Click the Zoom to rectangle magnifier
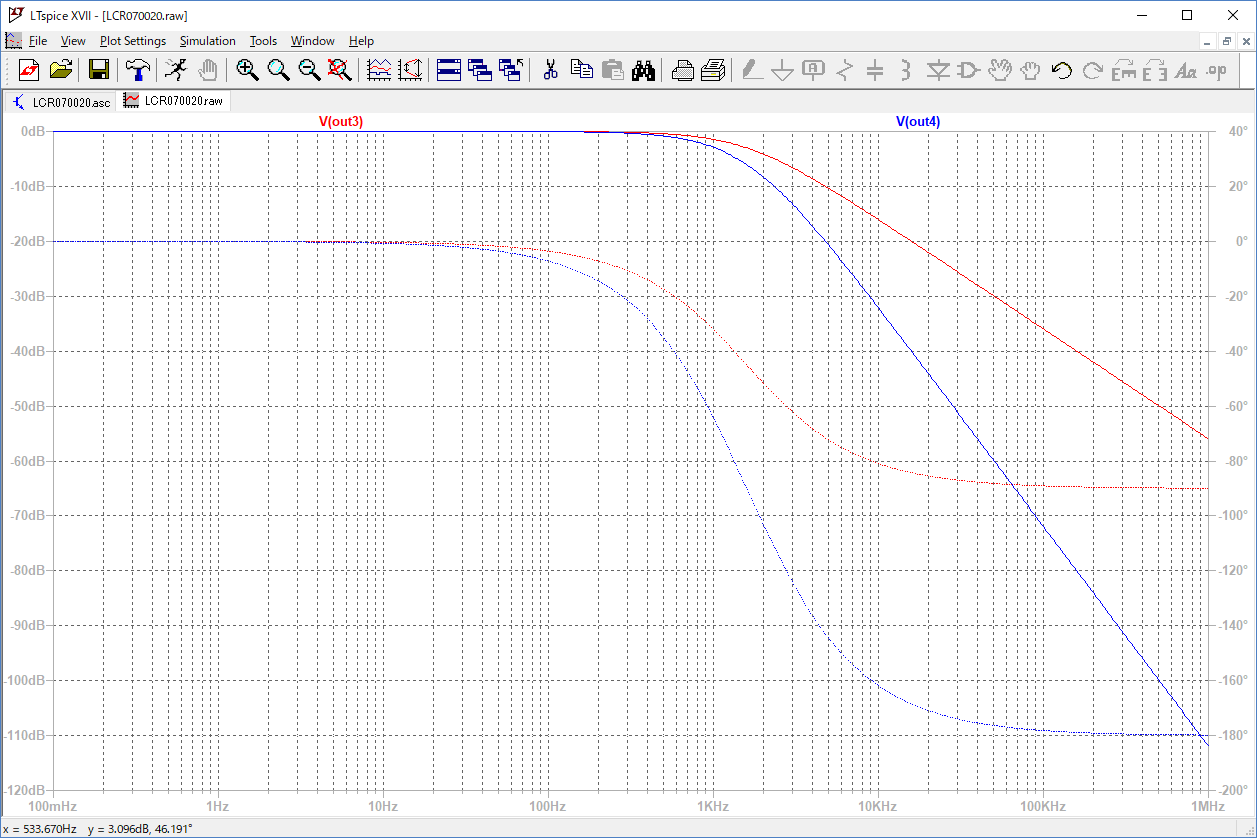Image resolution: width=1257 pixels, height=838 pixels. pyautogui.click(x=247, y=70)
